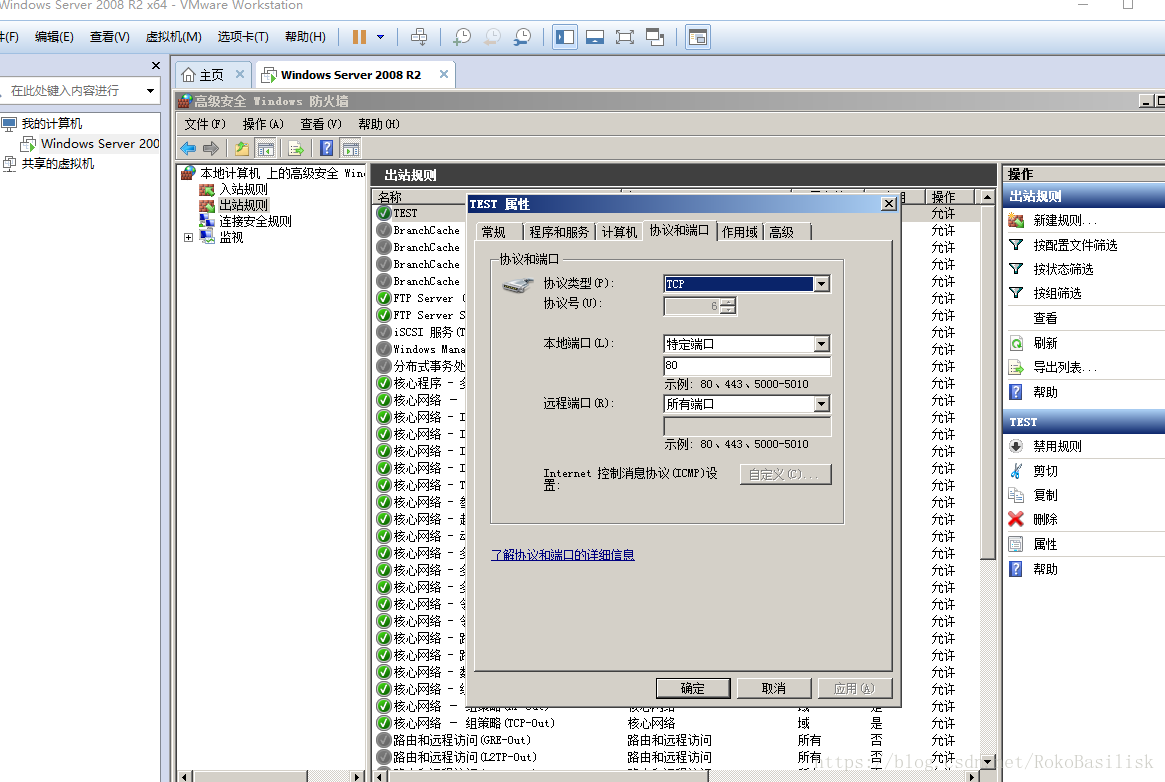1165x782 pixels.
Task: Open 操作(A) menu in firewall window
Action: pos(263,124)
